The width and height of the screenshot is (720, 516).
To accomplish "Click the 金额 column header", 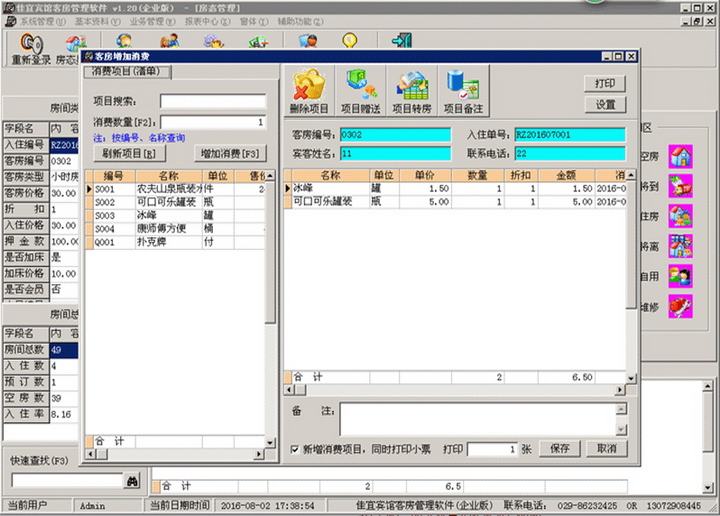I will coord(567,175).
